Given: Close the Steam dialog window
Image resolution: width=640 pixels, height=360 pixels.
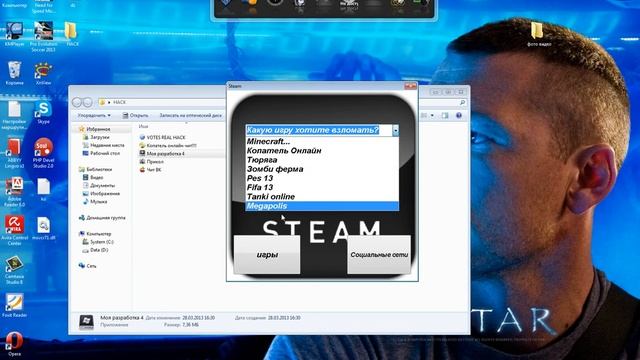Looking at the screenshot, I should click(410, 86).
